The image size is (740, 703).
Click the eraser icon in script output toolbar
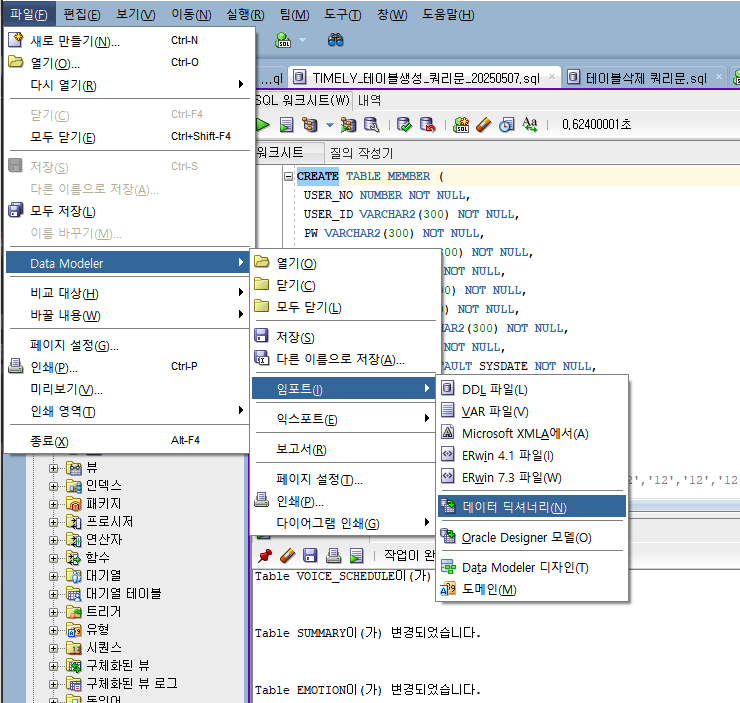(287, 555)
